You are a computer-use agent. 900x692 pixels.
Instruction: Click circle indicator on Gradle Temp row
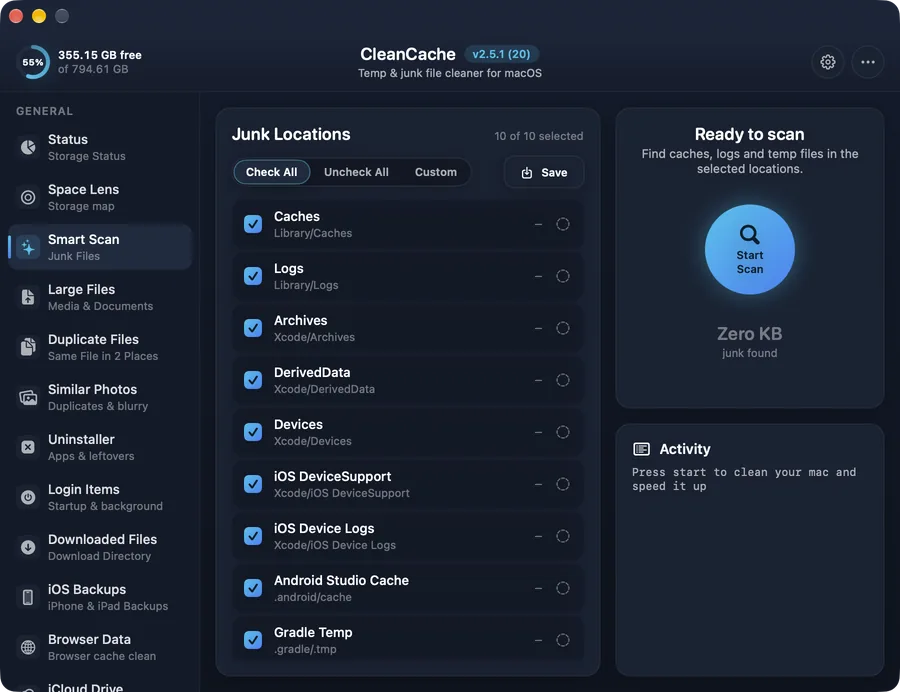point(562,640)
